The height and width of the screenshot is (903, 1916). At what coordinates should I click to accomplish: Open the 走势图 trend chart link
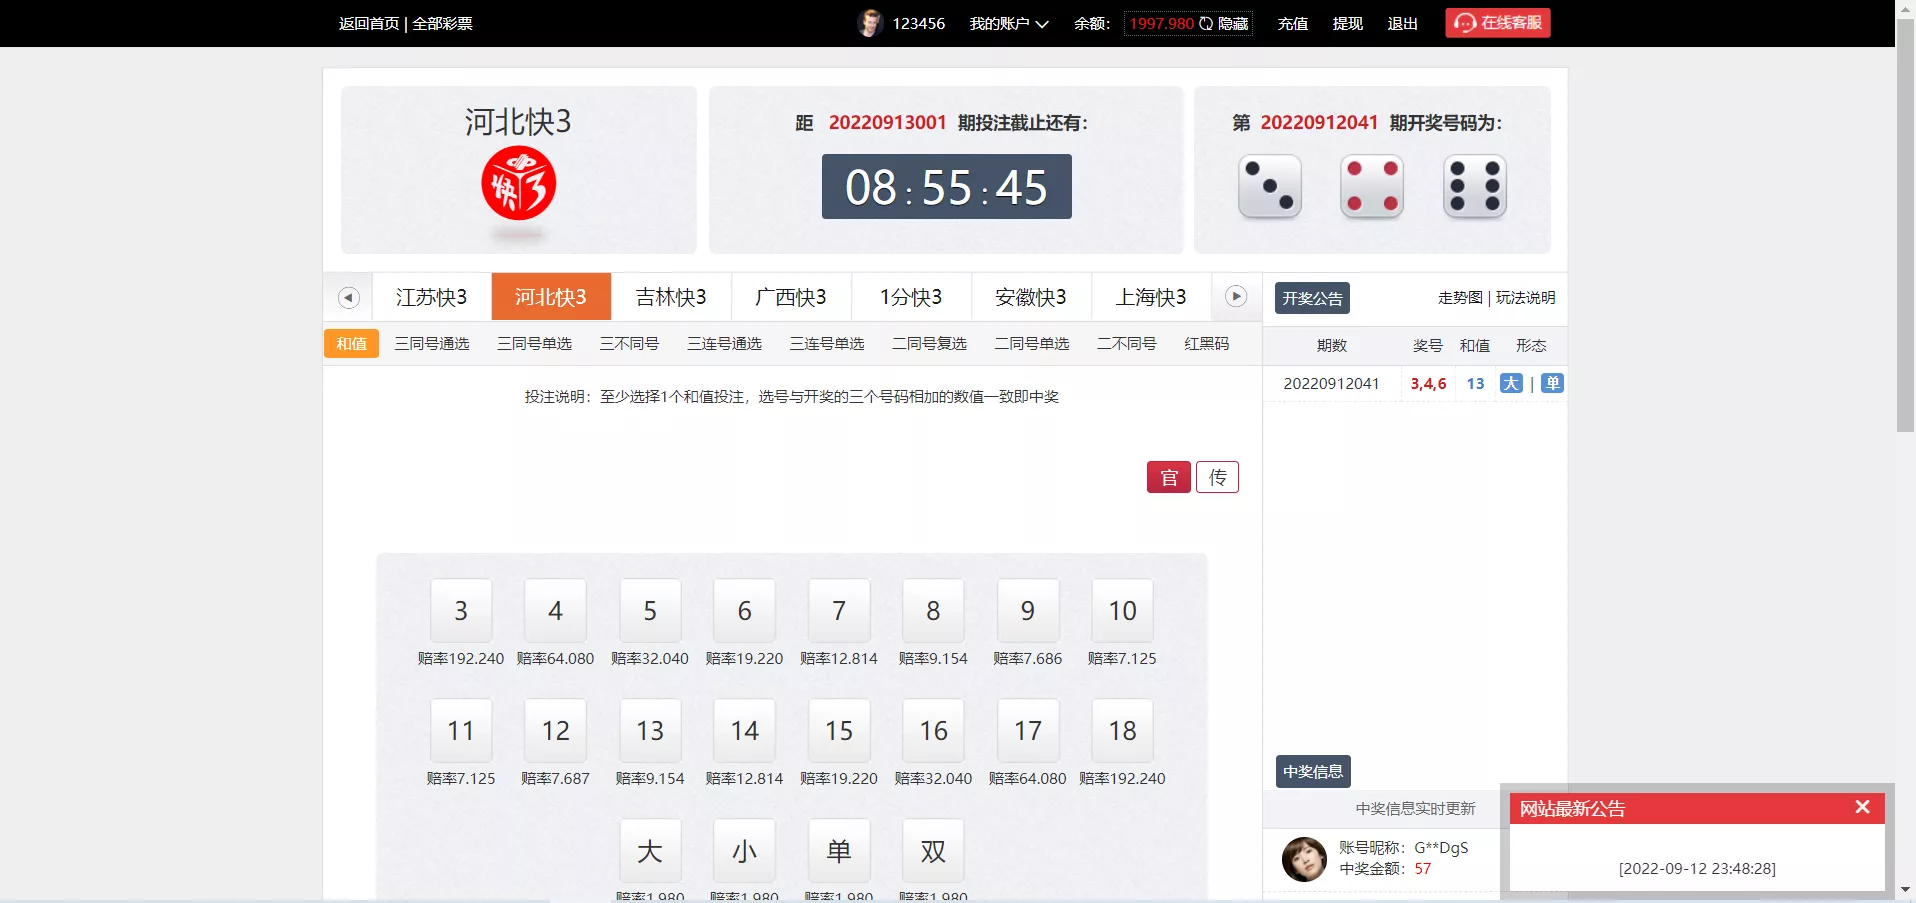pos(1458,297)
